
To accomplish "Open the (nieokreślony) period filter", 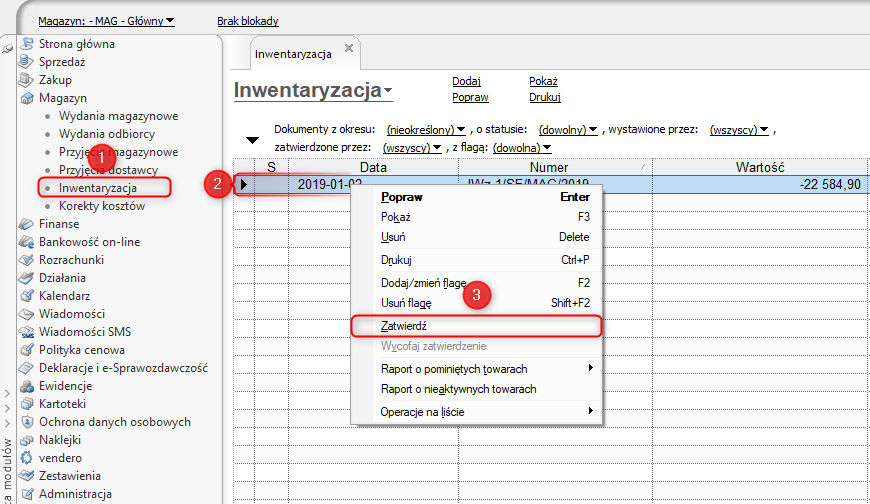I will 426,130.
